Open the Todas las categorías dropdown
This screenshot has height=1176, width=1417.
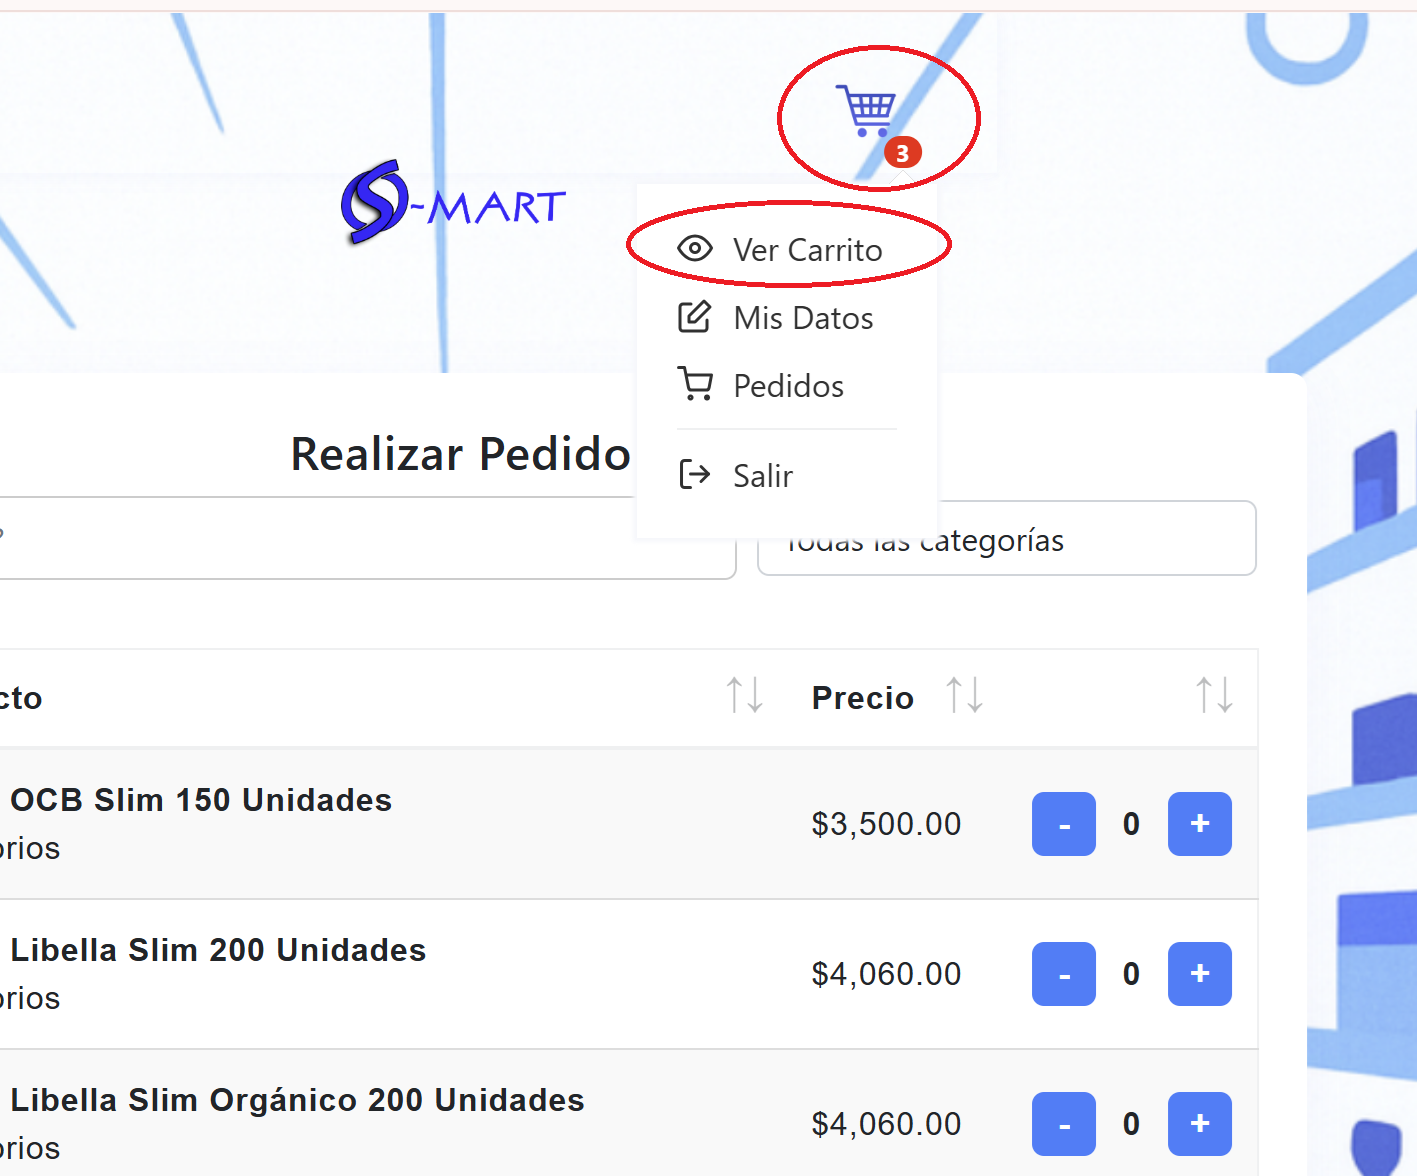tap(1007, 538)
